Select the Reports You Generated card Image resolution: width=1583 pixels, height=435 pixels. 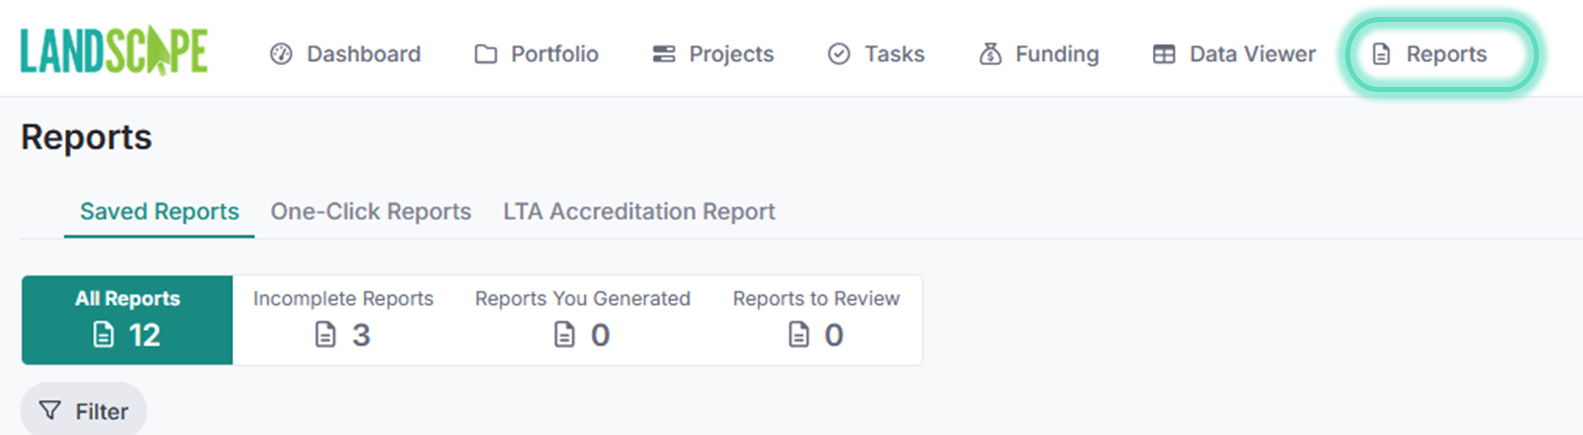click(x=582, y=320)
